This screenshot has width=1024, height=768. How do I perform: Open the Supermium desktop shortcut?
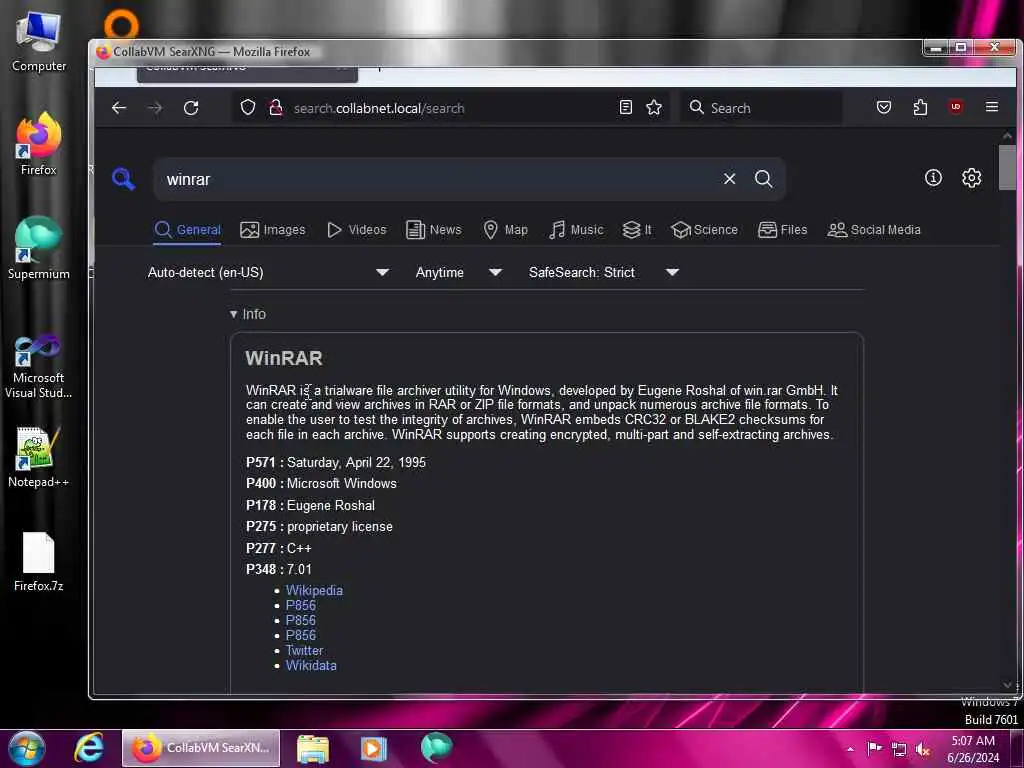tap(39, 248)
